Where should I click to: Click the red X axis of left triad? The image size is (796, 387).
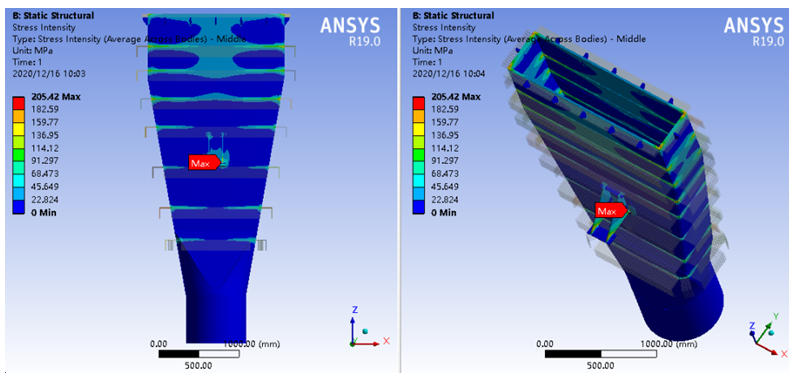(x=367, y=344)
